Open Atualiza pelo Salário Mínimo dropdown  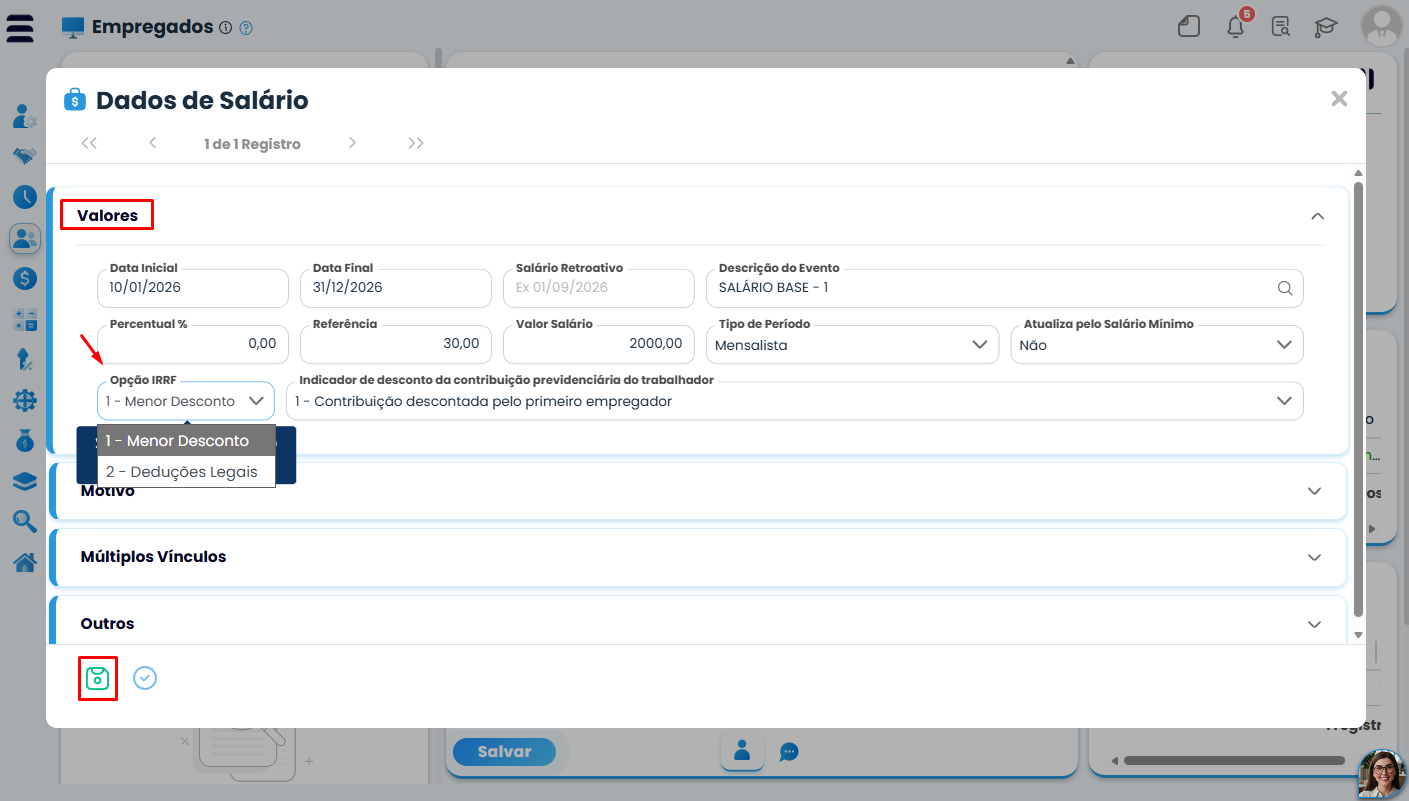point(1157,344)
